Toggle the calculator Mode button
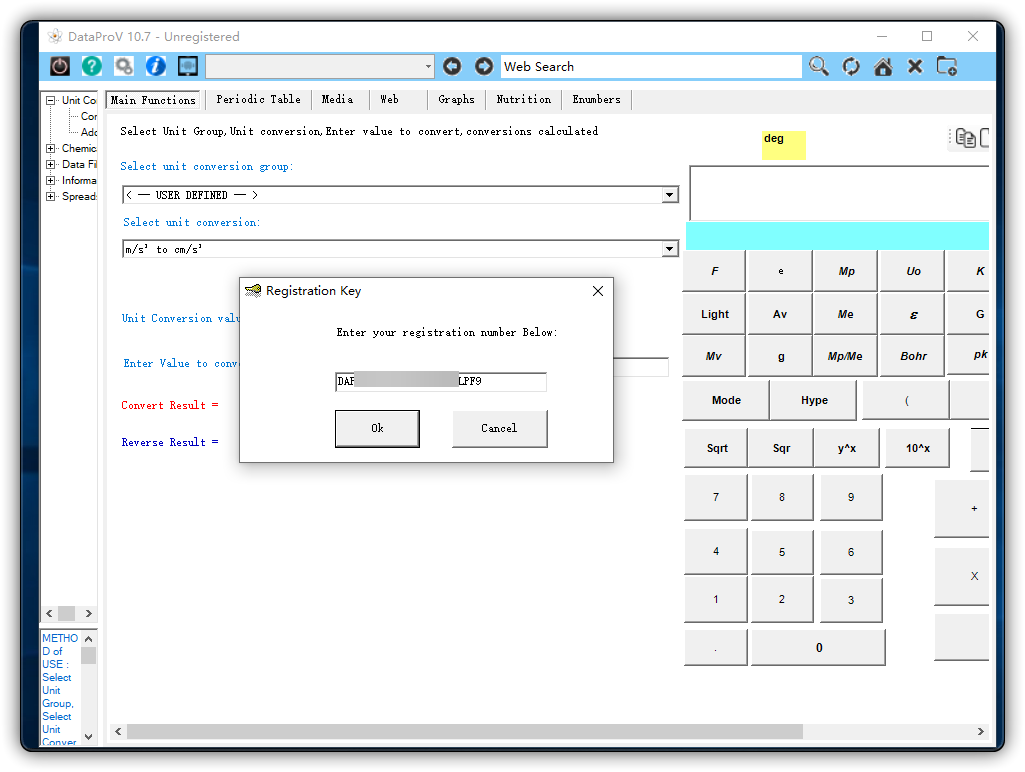 click(x=725, y=399)
